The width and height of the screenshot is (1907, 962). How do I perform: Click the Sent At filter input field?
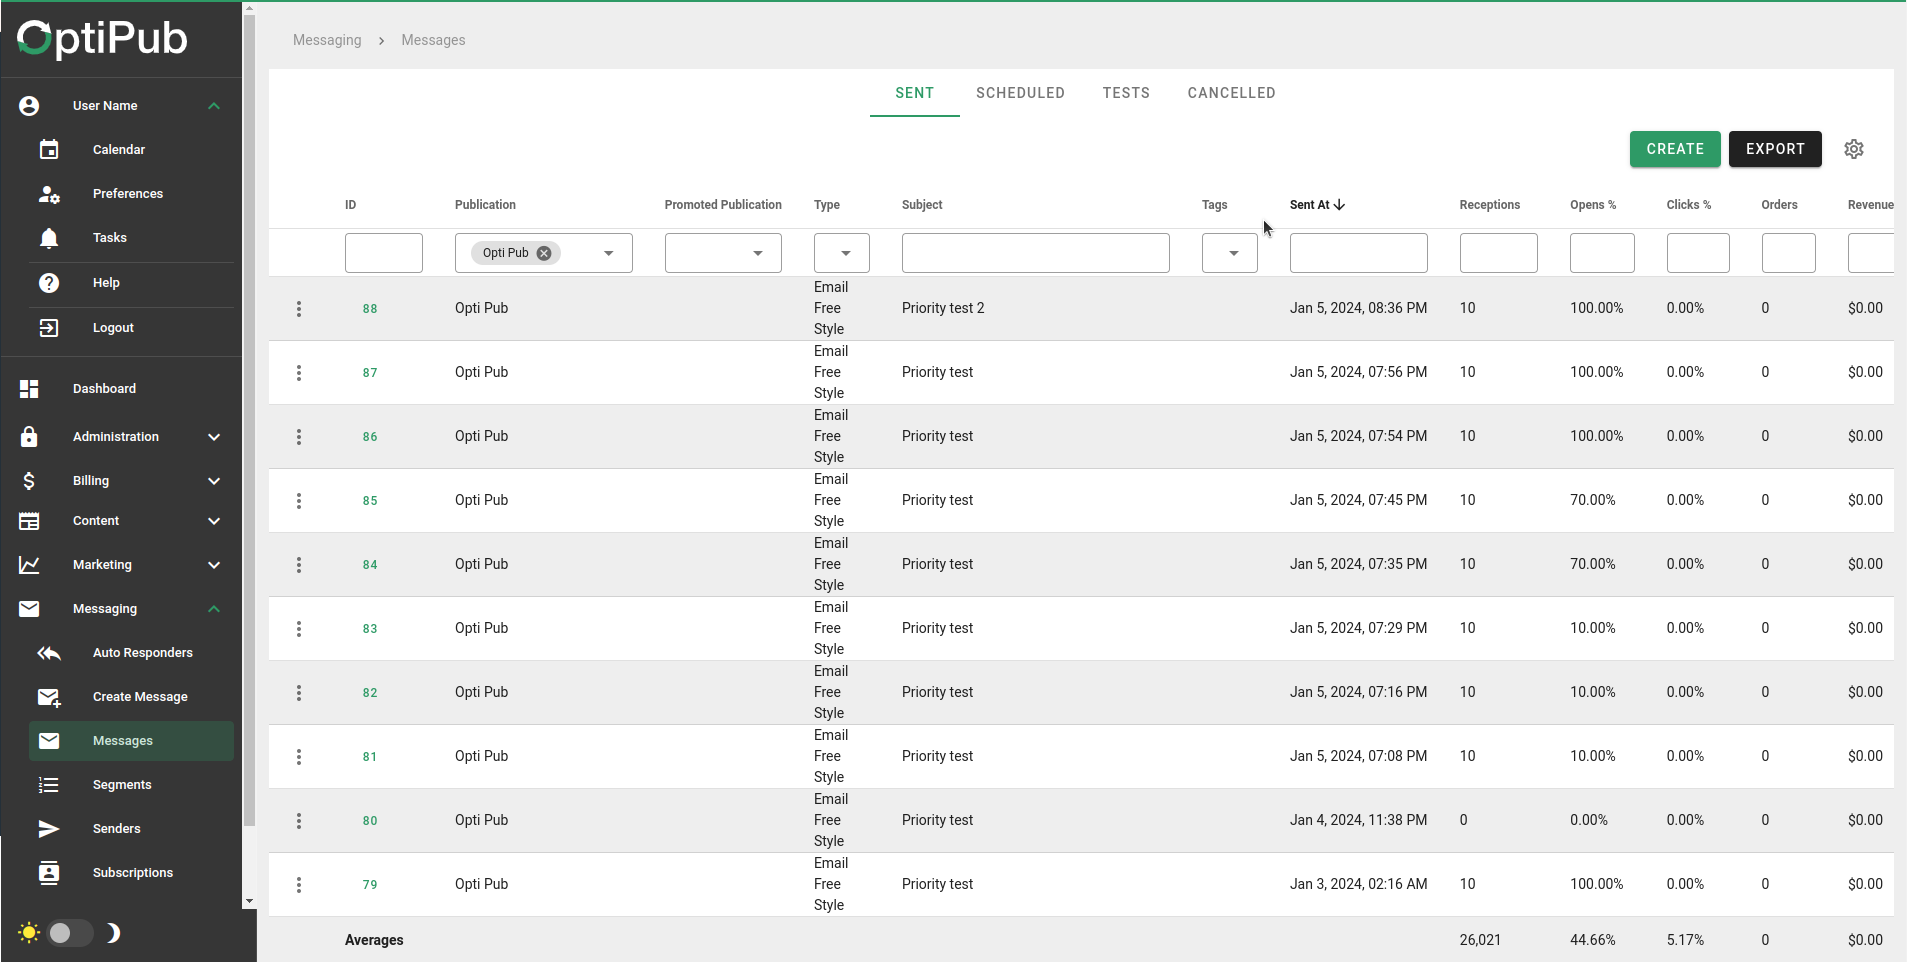tap(1359, 253)
